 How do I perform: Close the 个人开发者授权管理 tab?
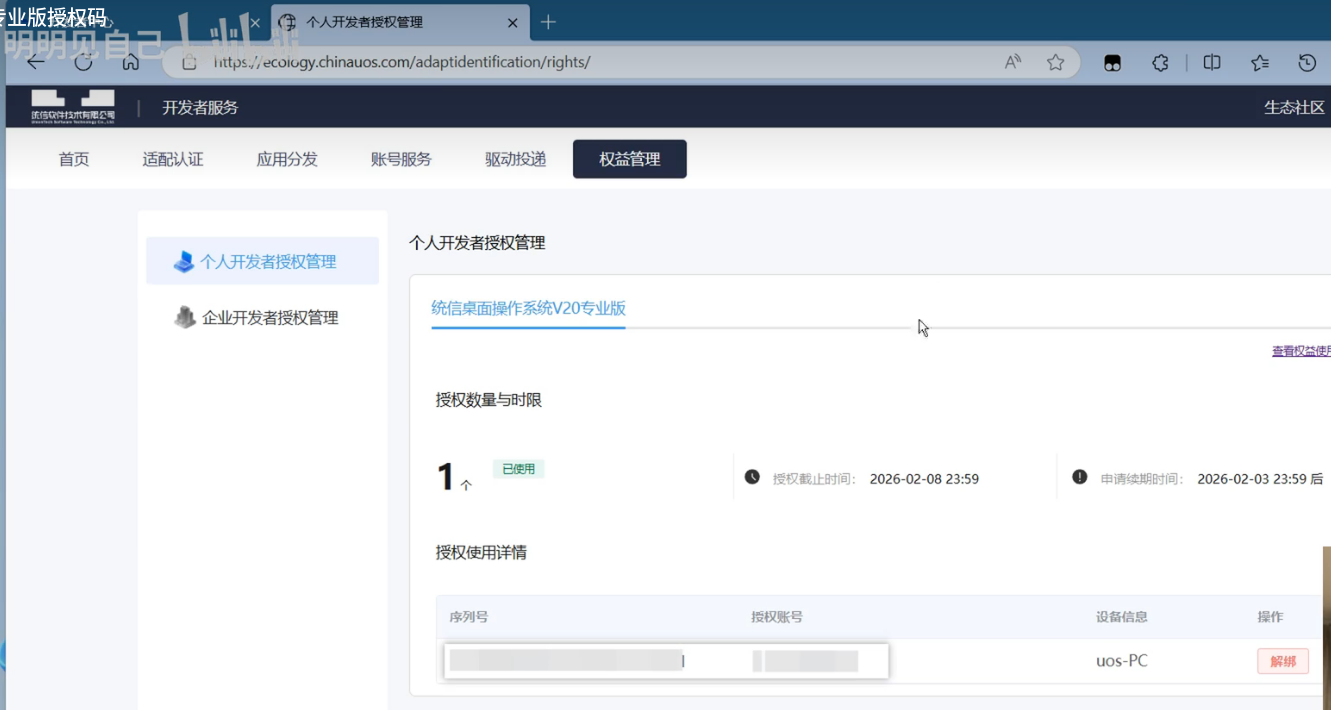point(513,22)
